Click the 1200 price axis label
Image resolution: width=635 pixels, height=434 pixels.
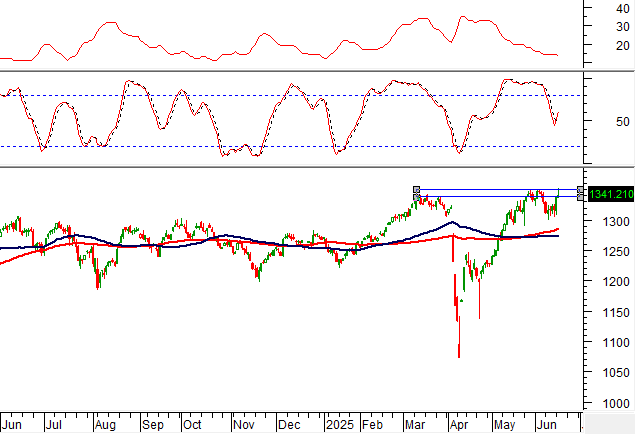(x=616, y=281)
